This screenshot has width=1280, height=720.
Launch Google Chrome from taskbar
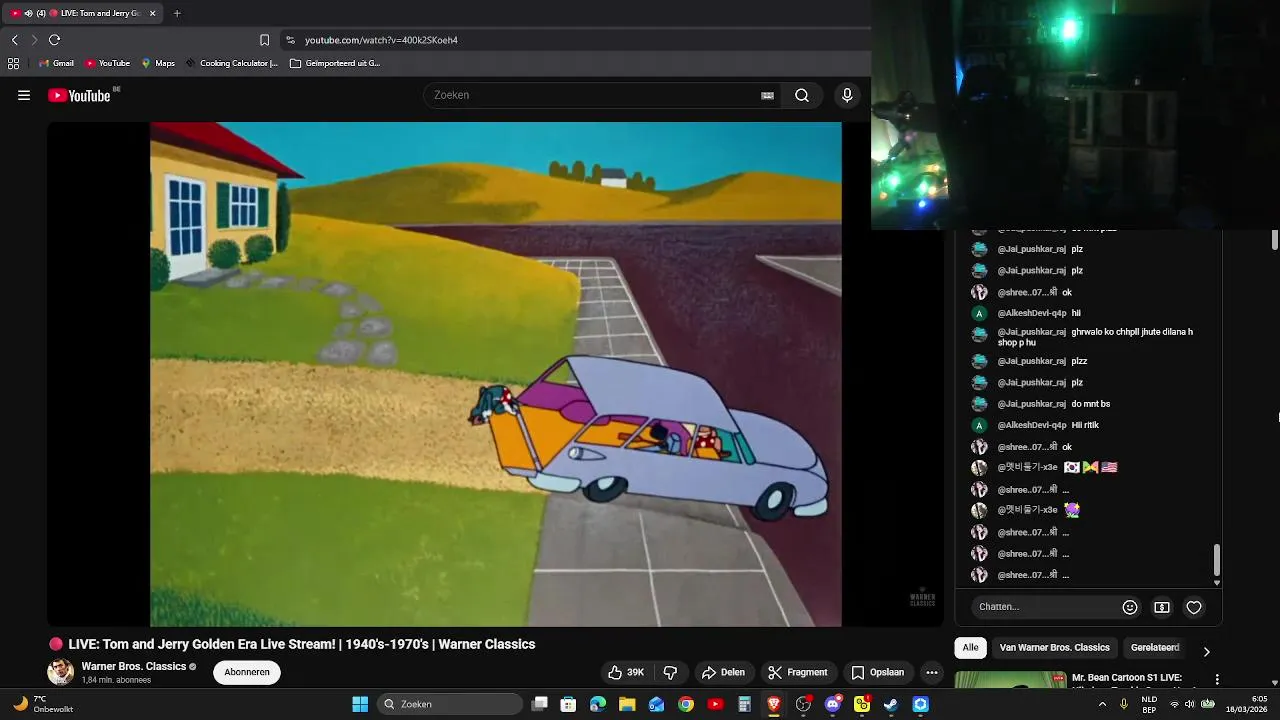click(x=686, y=704)
